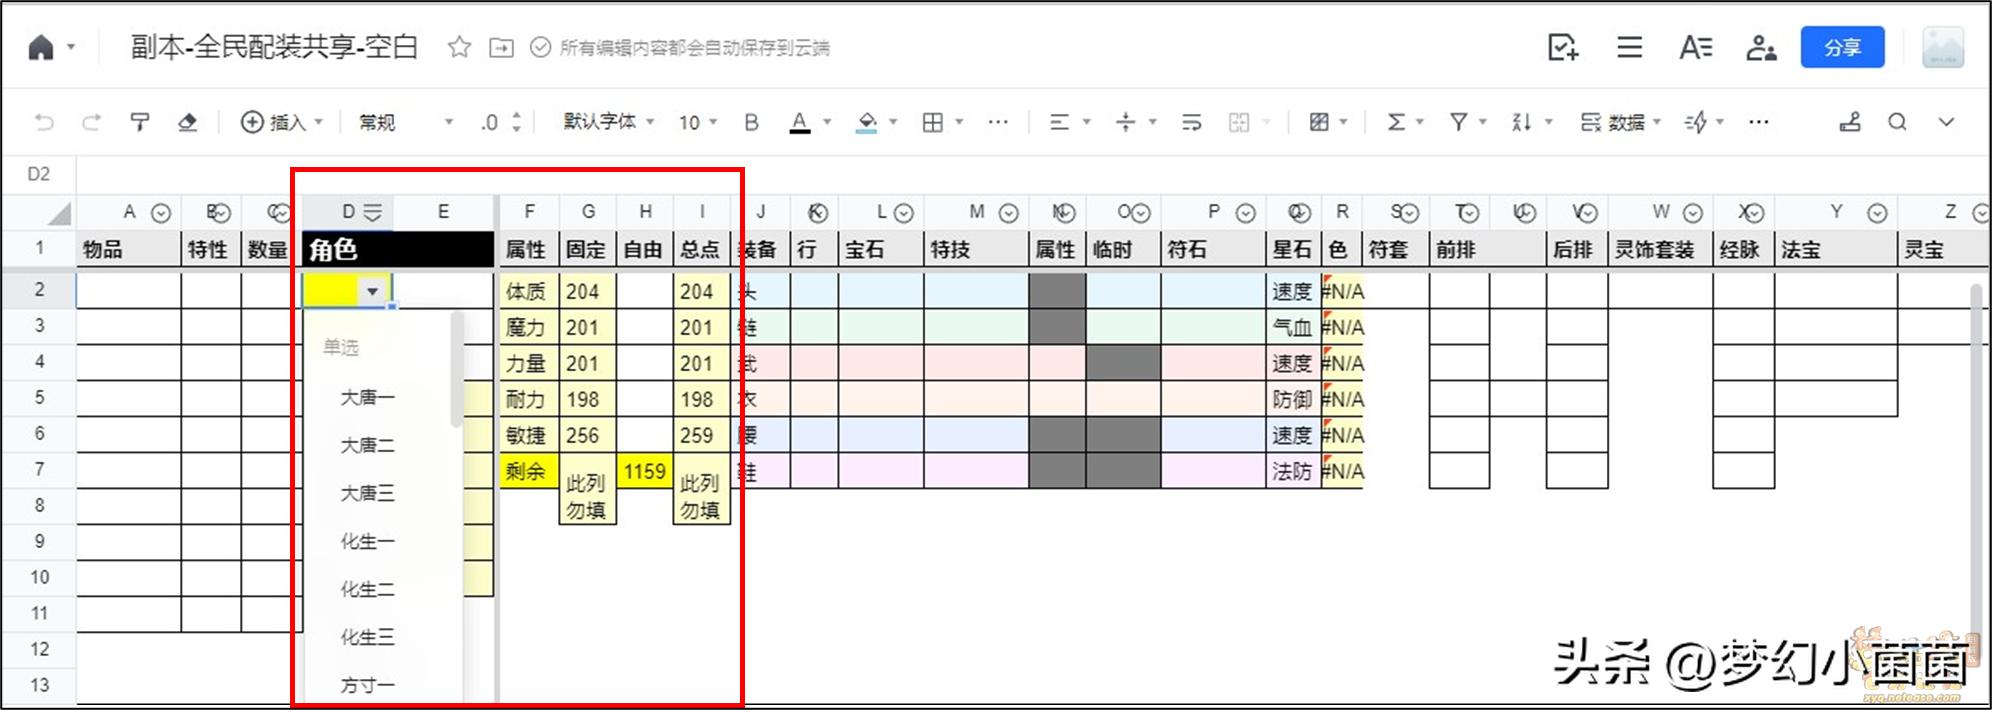Collapse the toolbar chevron
Image resolution: width=1992 pixels, height=710 pixels.
click(x=1946, y=122)
